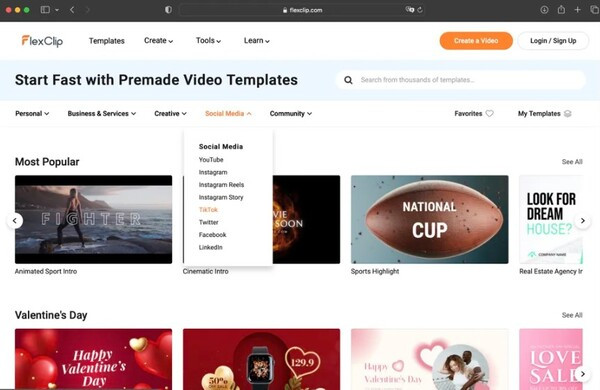Select Instagram Story from the menu
The width and height of the screenshot is (600, 390).
221,197
